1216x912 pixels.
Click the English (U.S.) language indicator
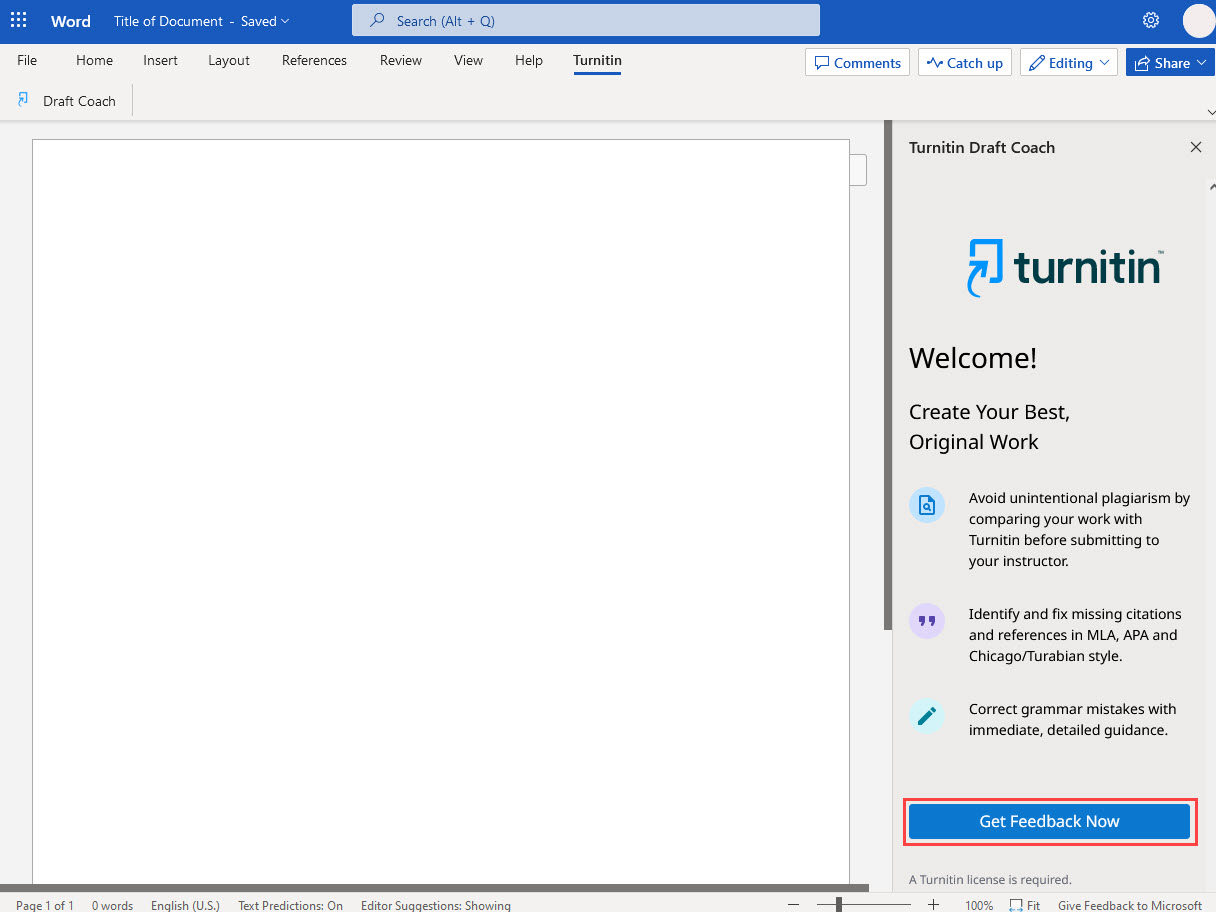tap(185, 906)
